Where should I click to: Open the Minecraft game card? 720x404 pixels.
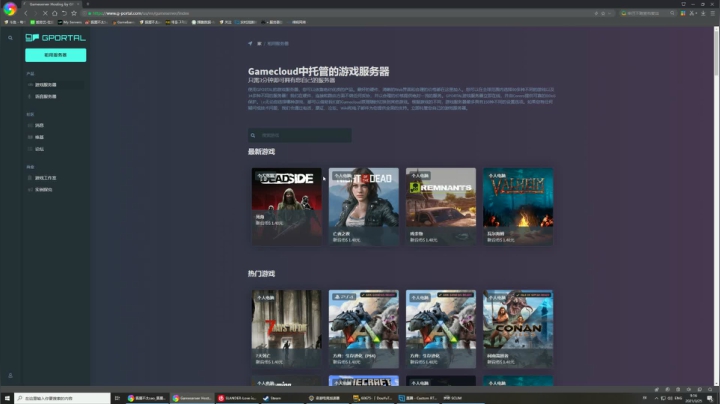tap(364, 381)
